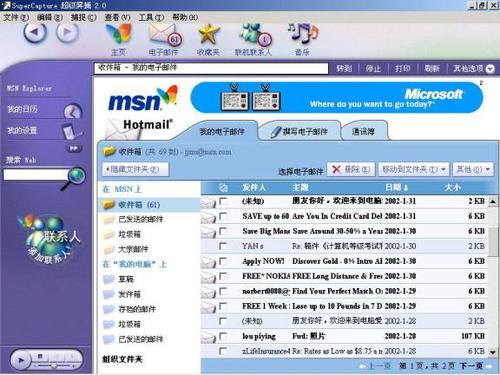Screen dimensions: 500x375
Task: Check the box for zLifeInsurance email
Action: pos(223,351)
